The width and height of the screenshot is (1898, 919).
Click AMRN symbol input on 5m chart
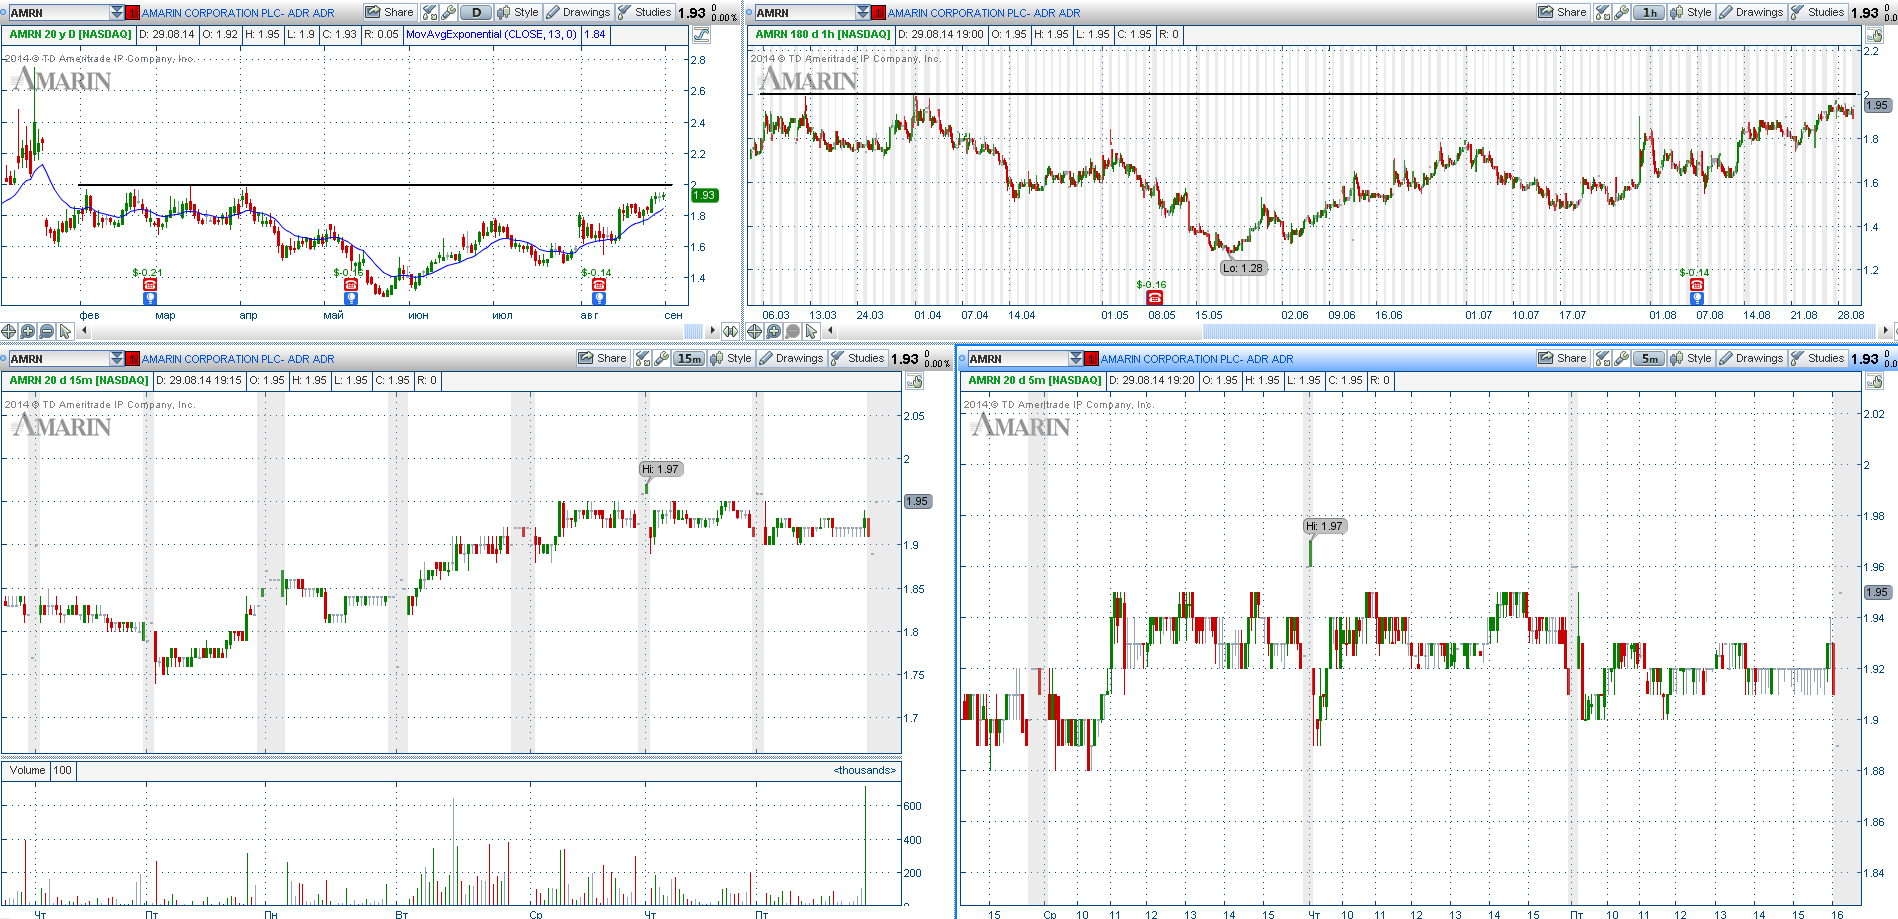1017,359
